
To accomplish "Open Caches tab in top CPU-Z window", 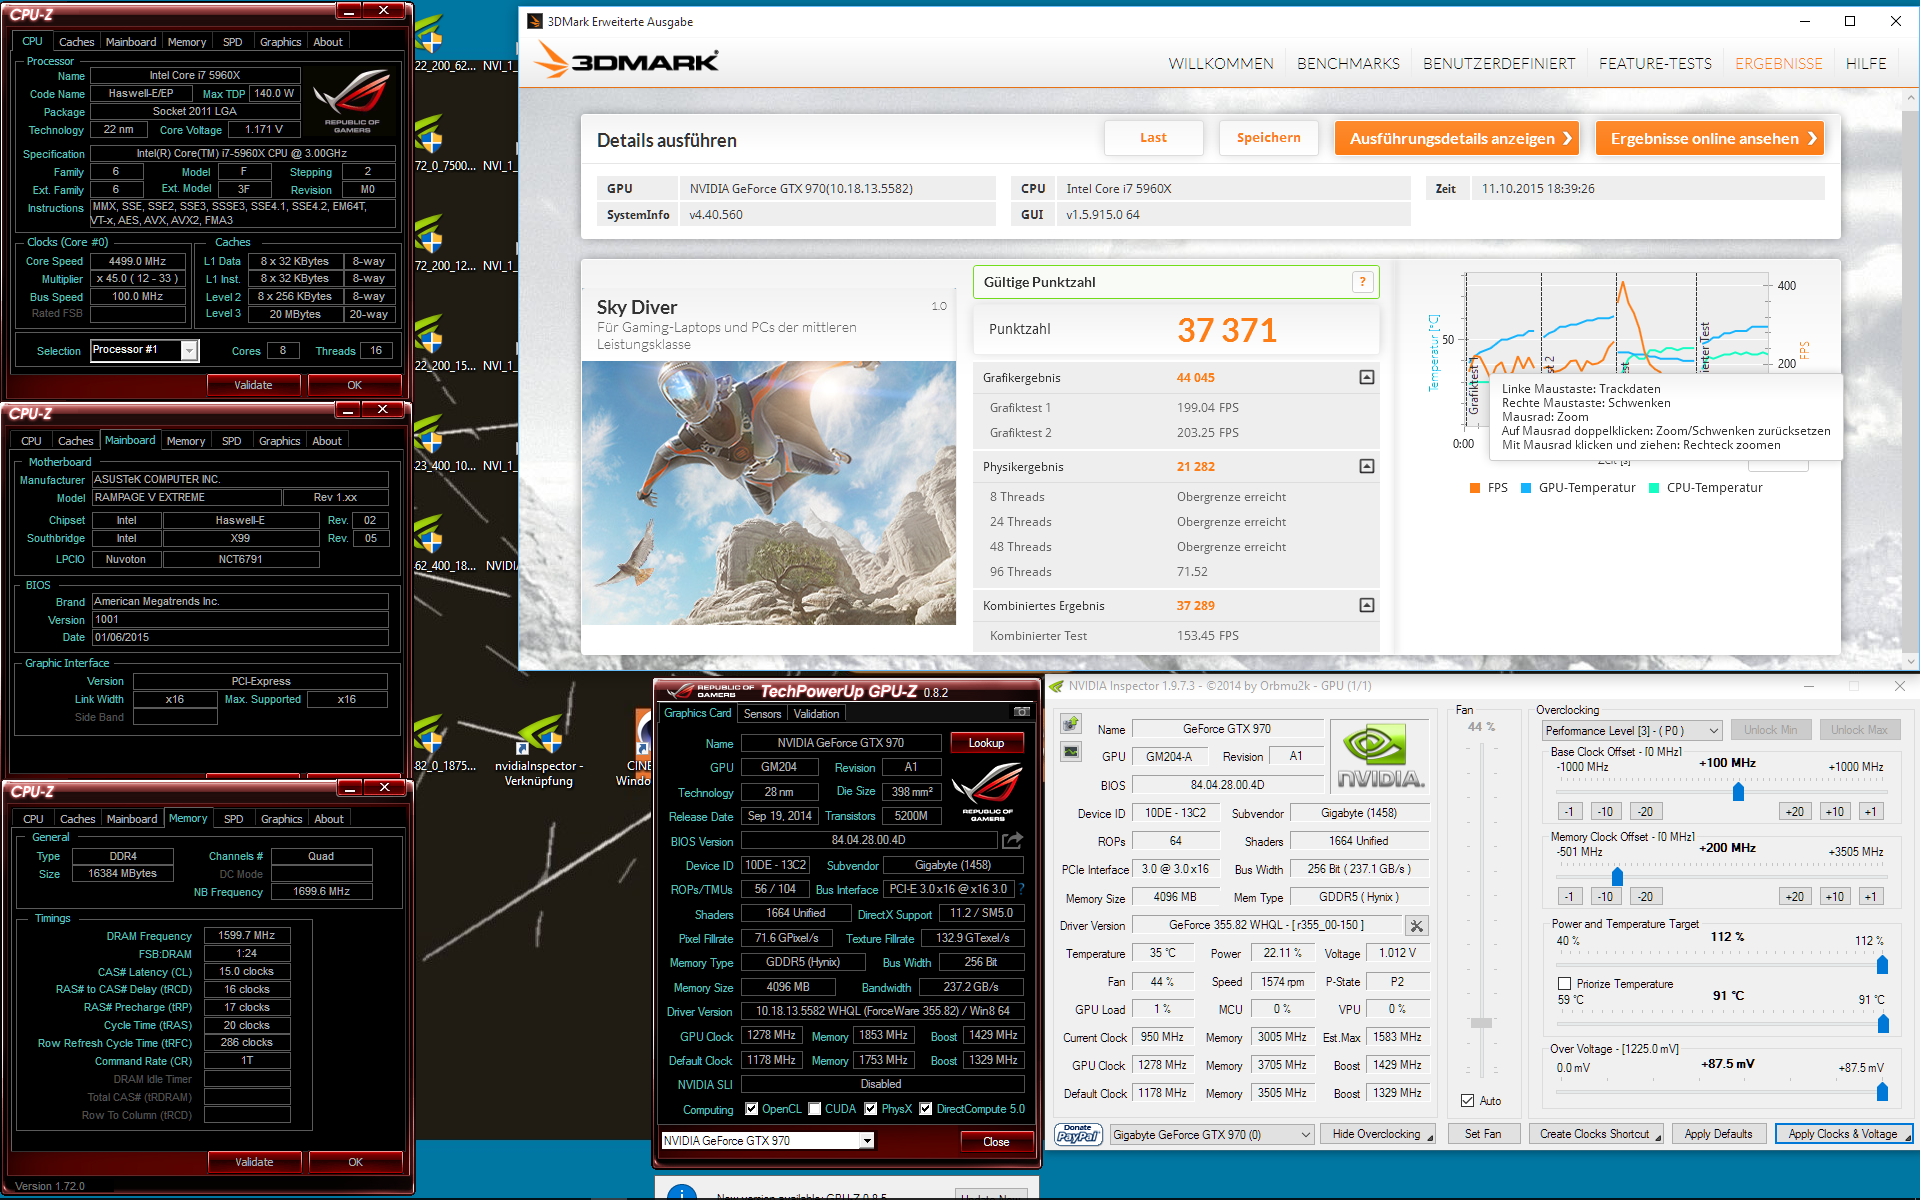I will [76, 42].
